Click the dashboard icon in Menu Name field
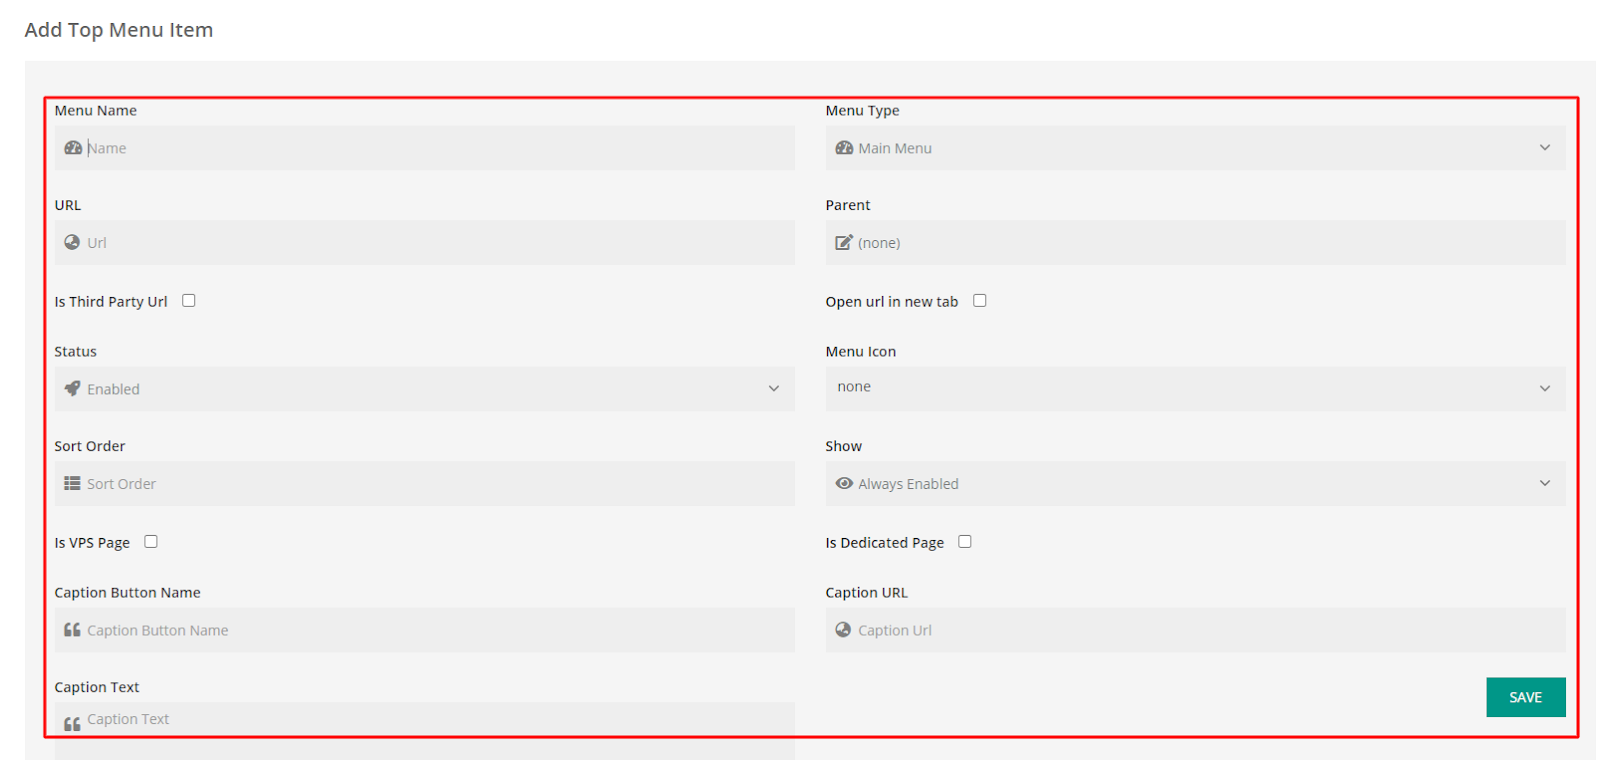 click(x=72, y=148)
